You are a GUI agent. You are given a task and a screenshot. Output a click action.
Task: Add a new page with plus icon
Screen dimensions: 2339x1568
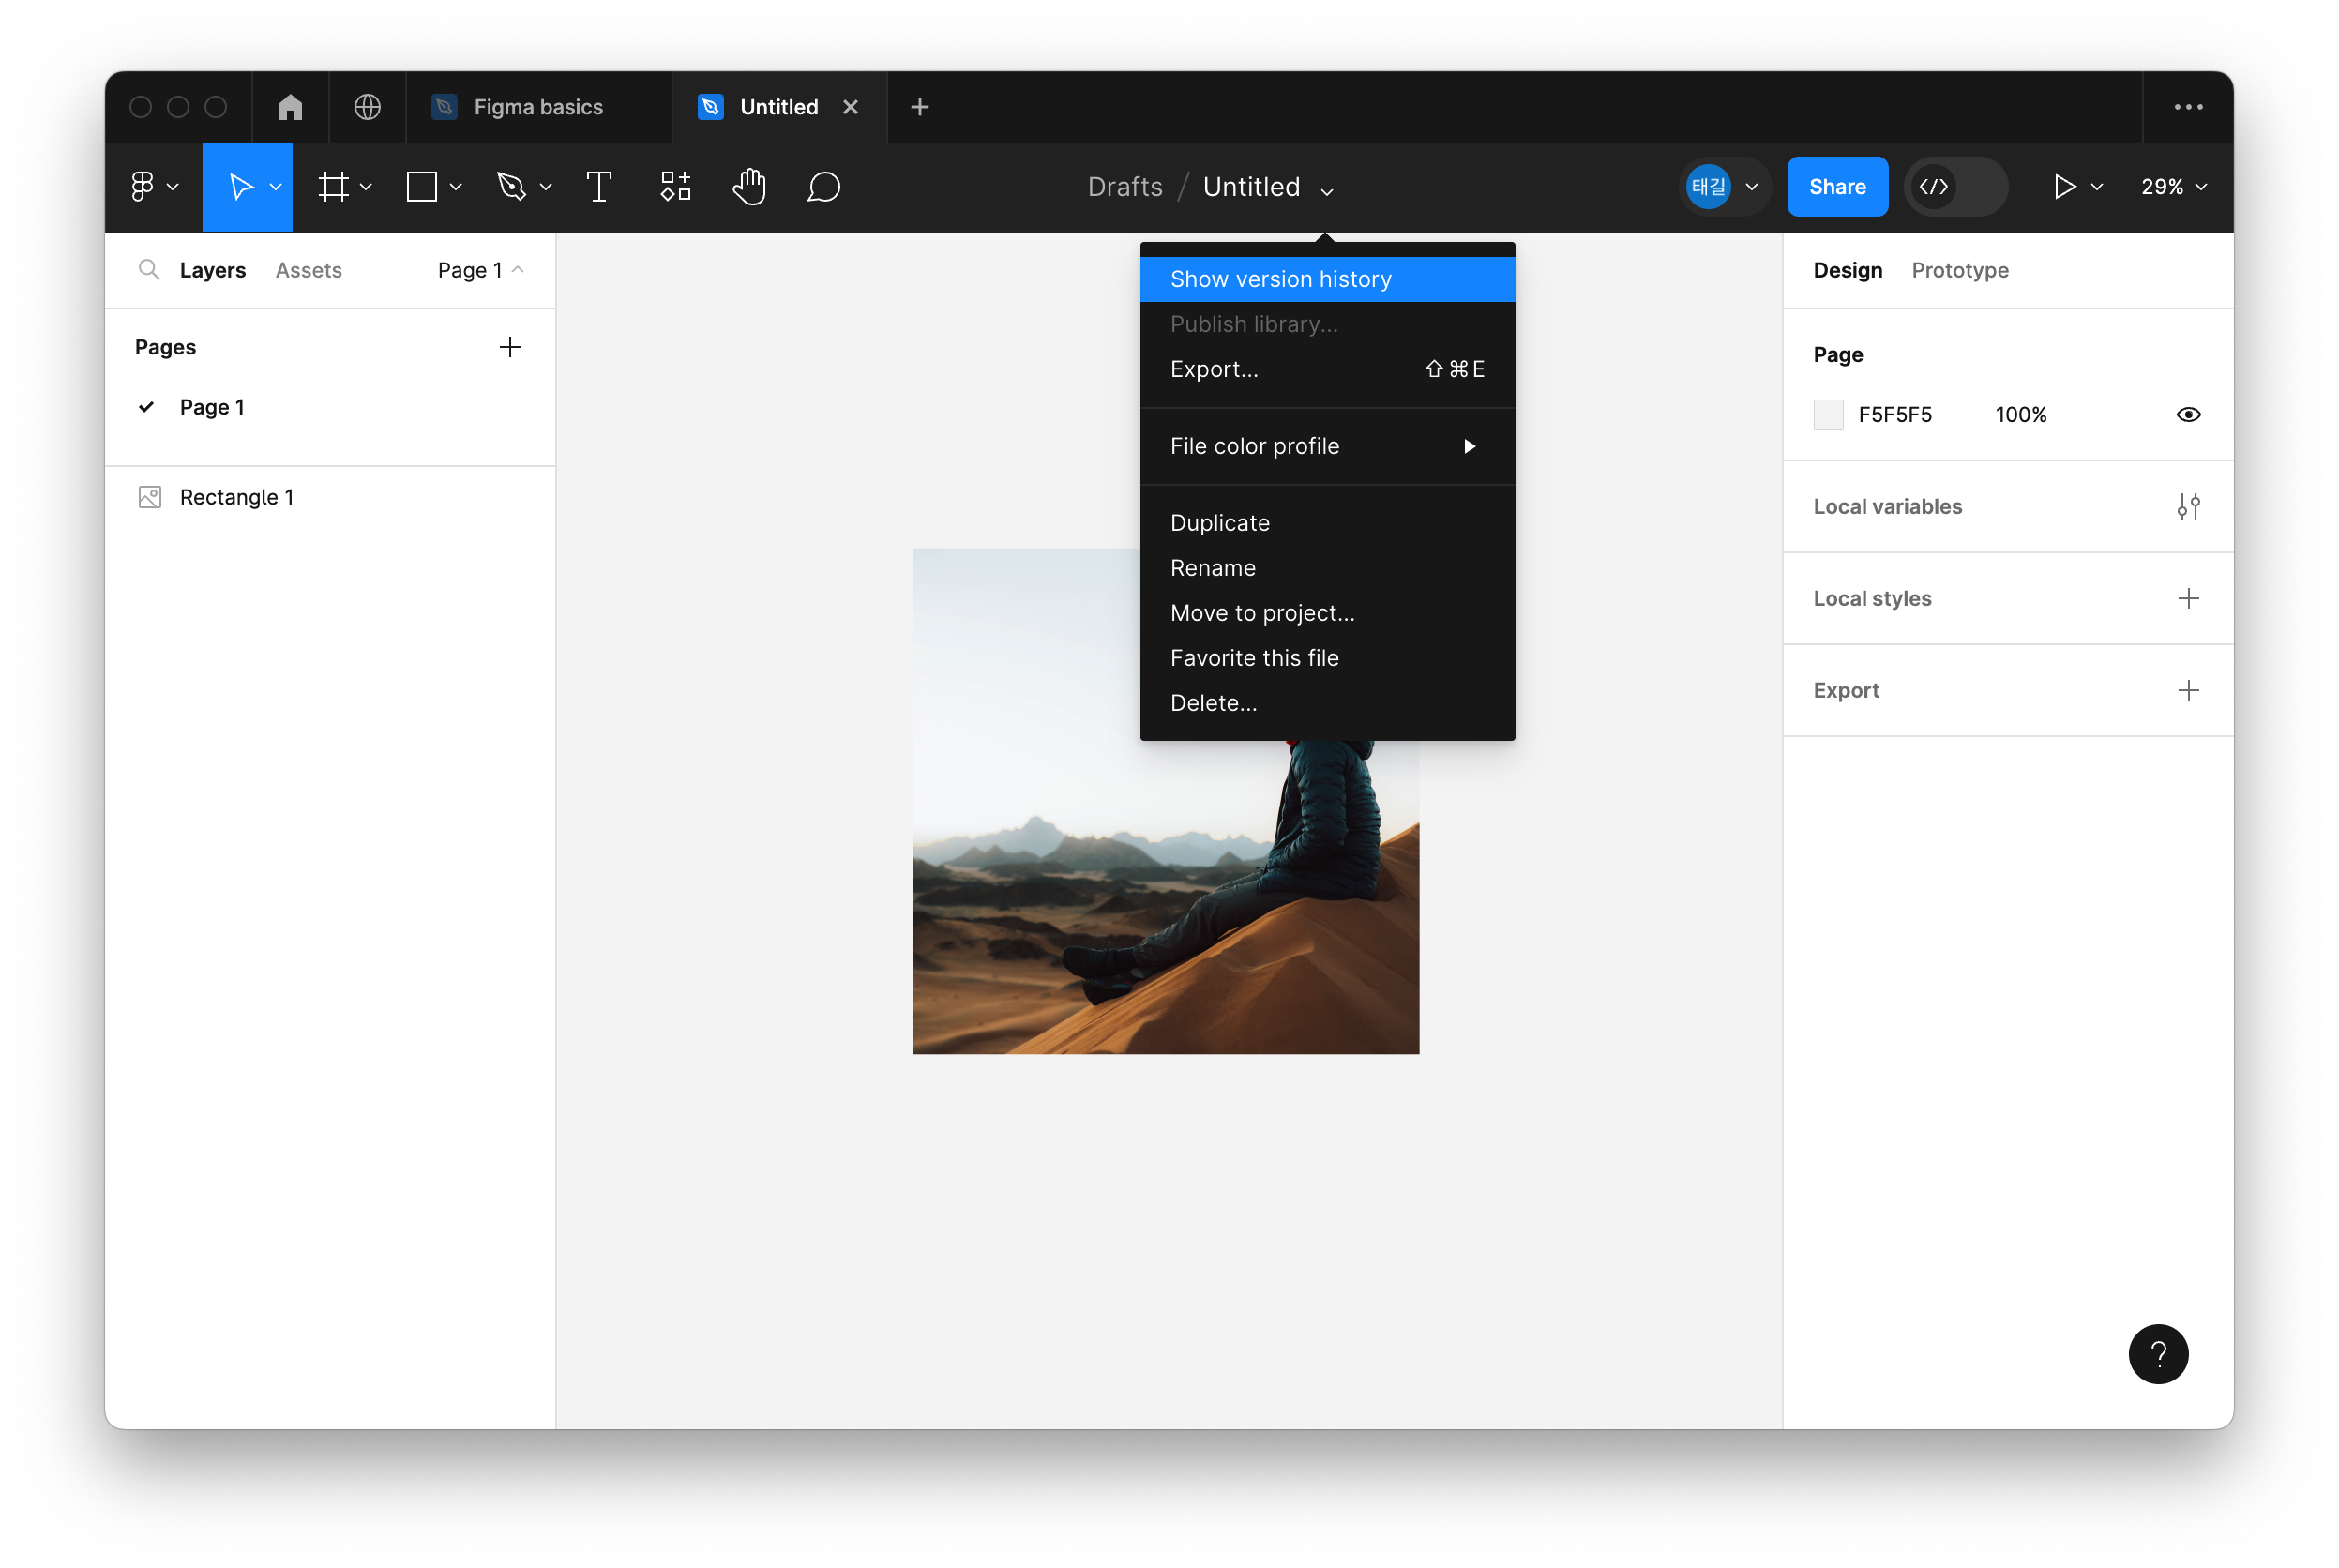pyautogui.click(x=510, y=347)
